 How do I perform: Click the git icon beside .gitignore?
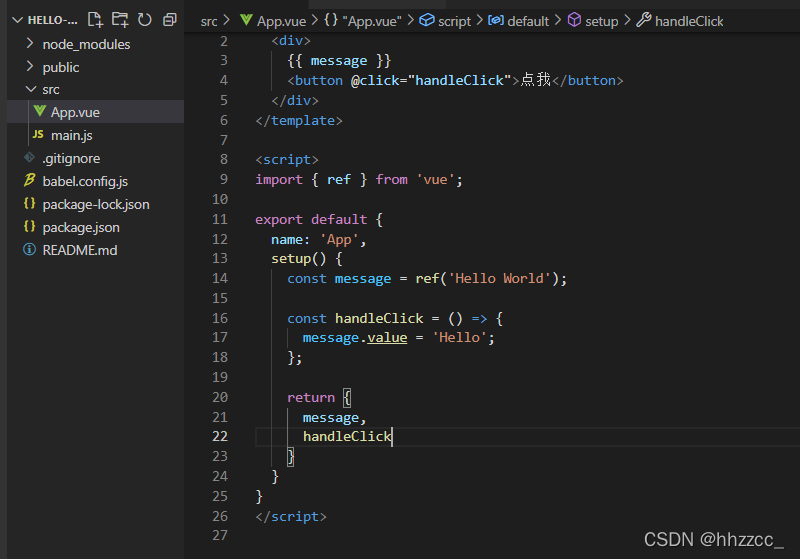(30, 157)
